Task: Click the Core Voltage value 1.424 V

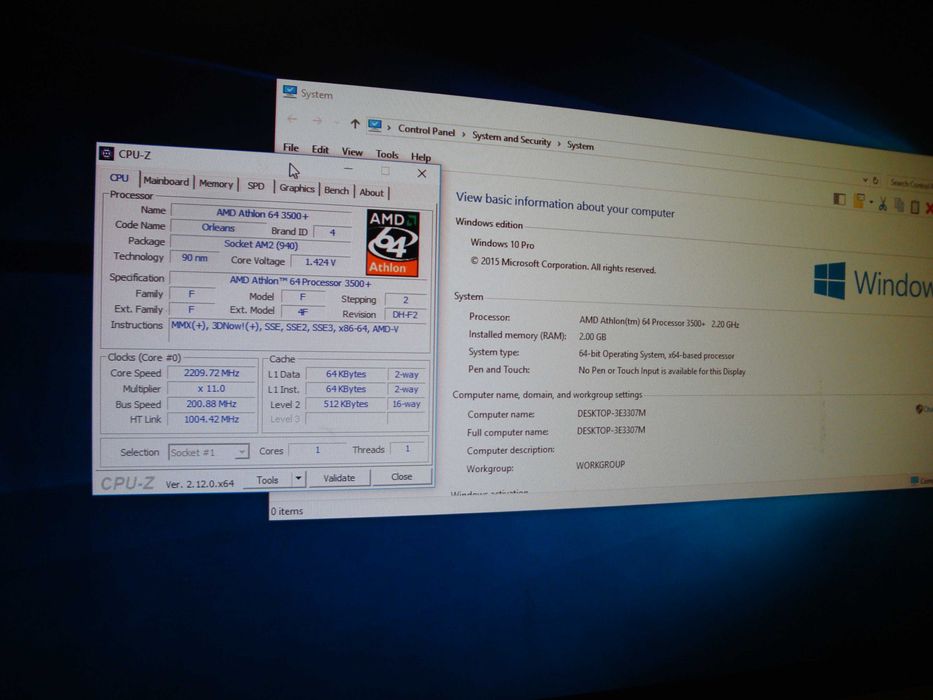Action: tap(320, 262)
